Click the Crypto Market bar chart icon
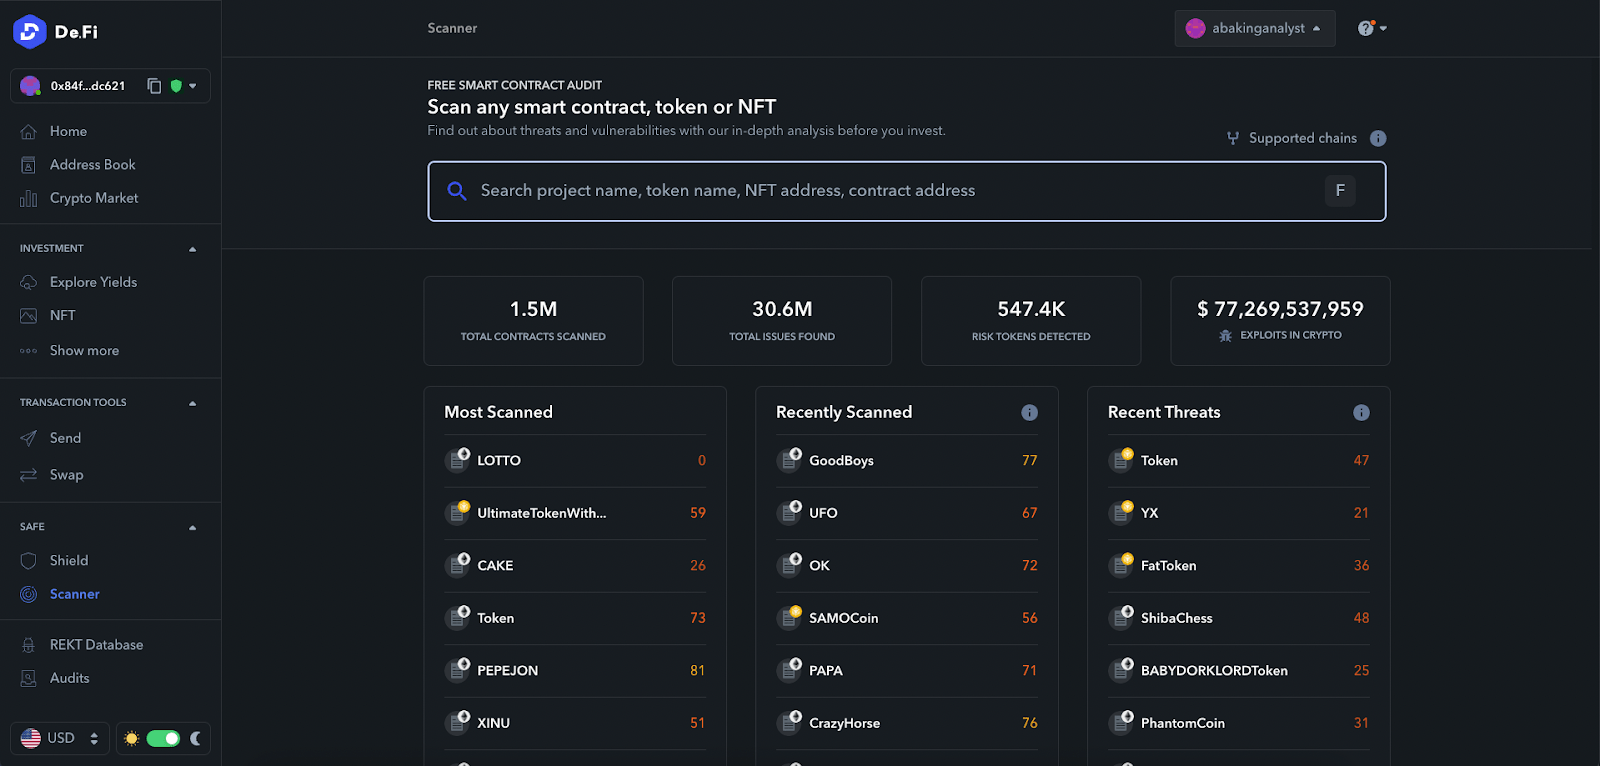This screenshot has height=766, width=1600. 29,198
